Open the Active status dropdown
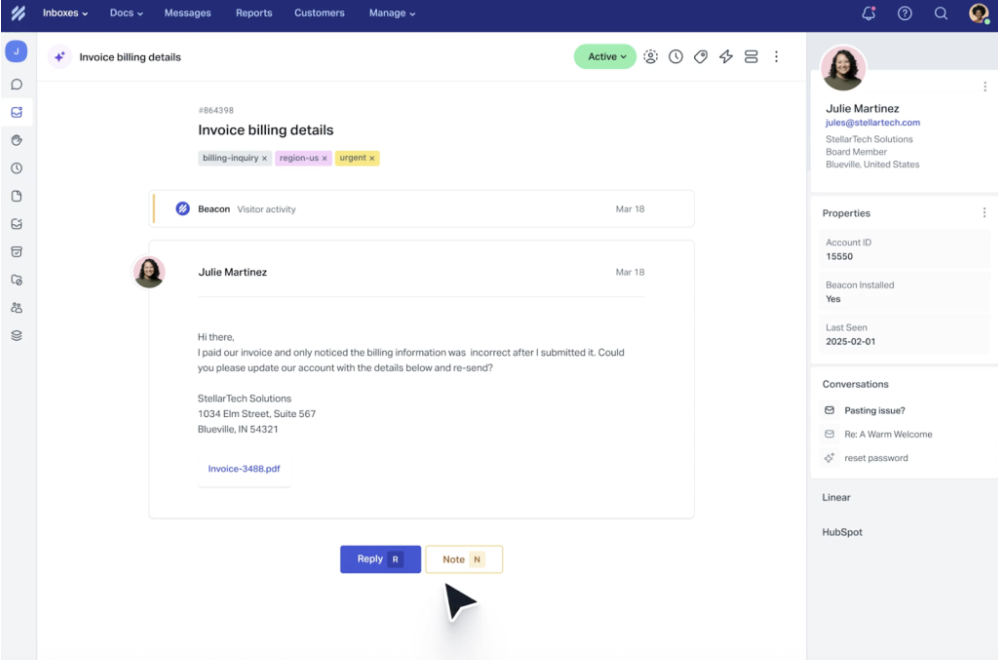Viewport: 998px width, 660px height. [x=606, y=57]
